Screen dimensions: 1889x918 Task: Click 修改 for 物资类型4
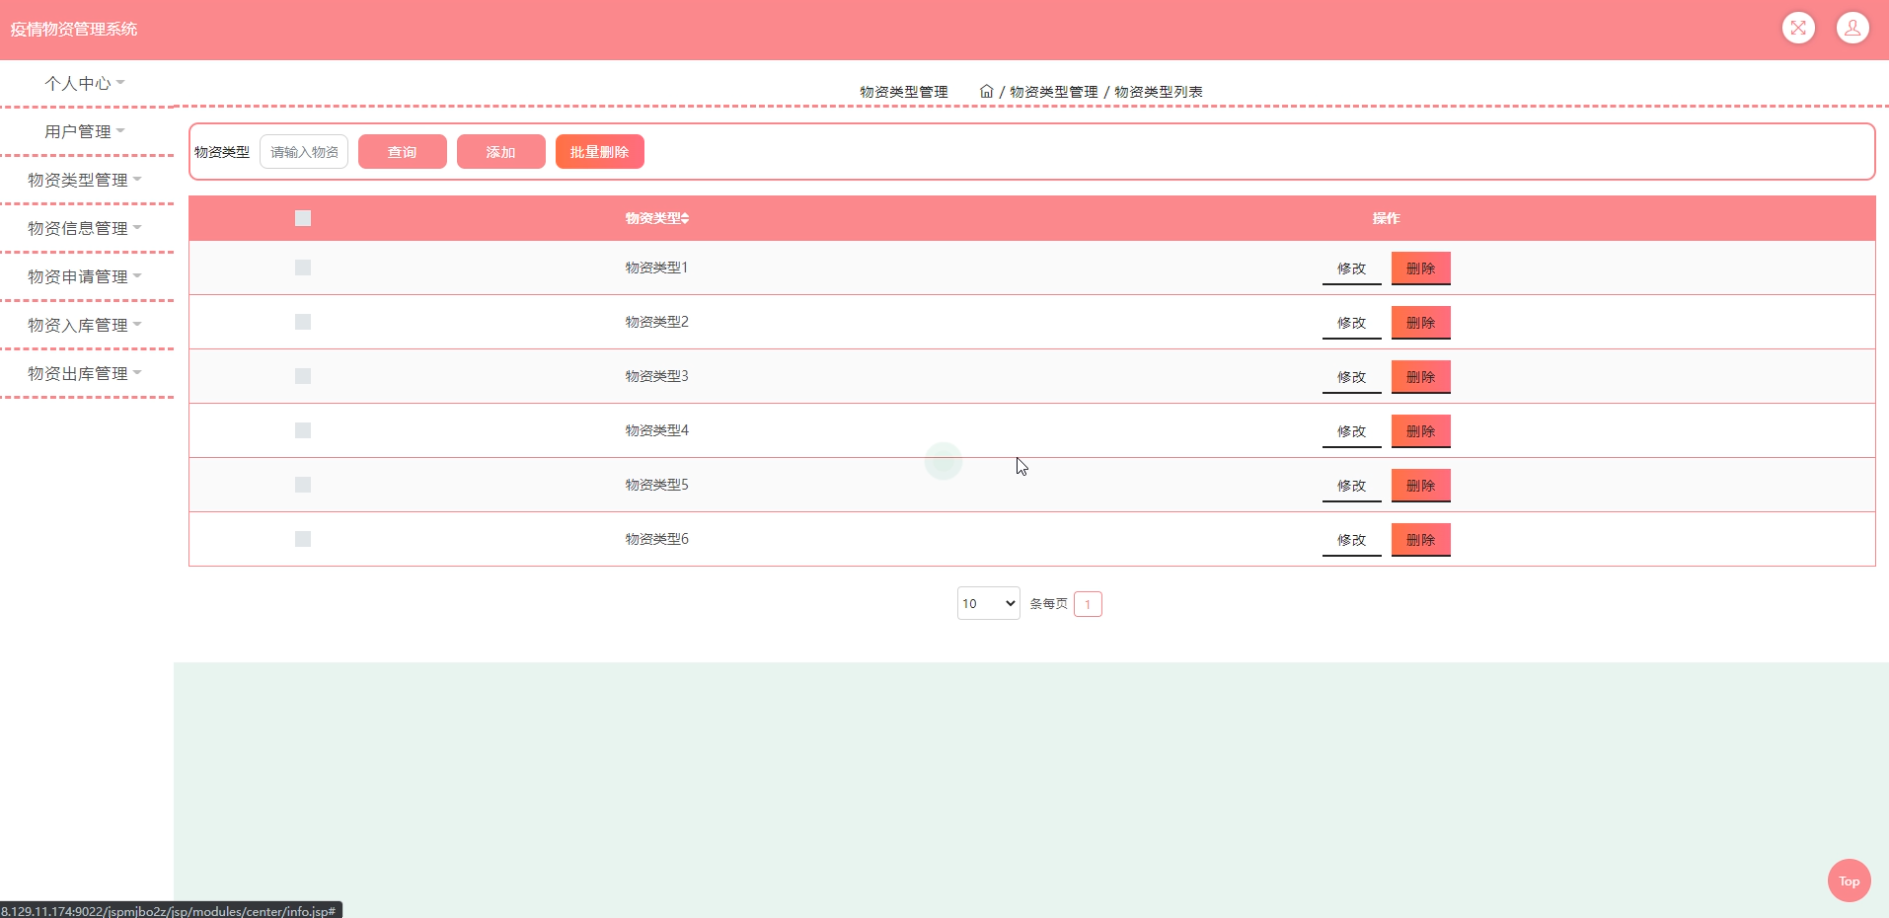[x=1351, y=431]
